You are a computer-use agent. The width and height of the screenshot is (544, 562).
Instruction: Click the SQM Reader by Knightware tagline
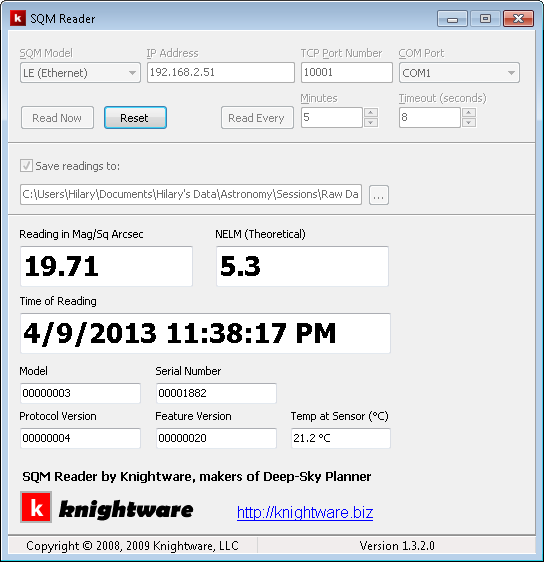click(196, 477)
